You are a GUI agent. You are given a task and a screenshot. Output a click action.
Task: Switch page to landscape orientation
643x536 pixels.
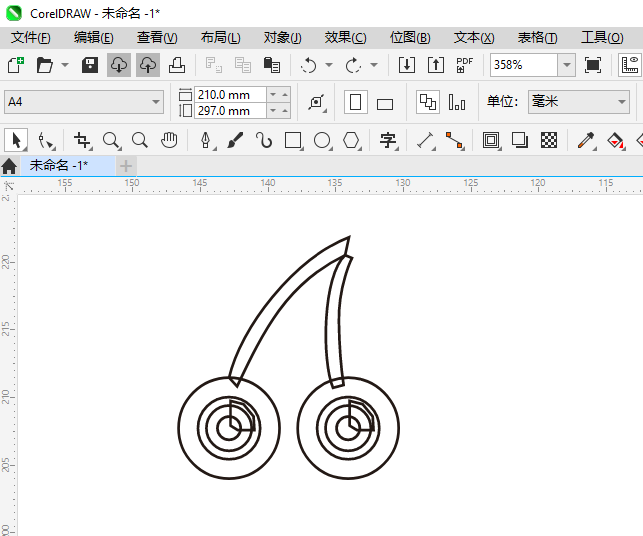click(x=384, y=102)
